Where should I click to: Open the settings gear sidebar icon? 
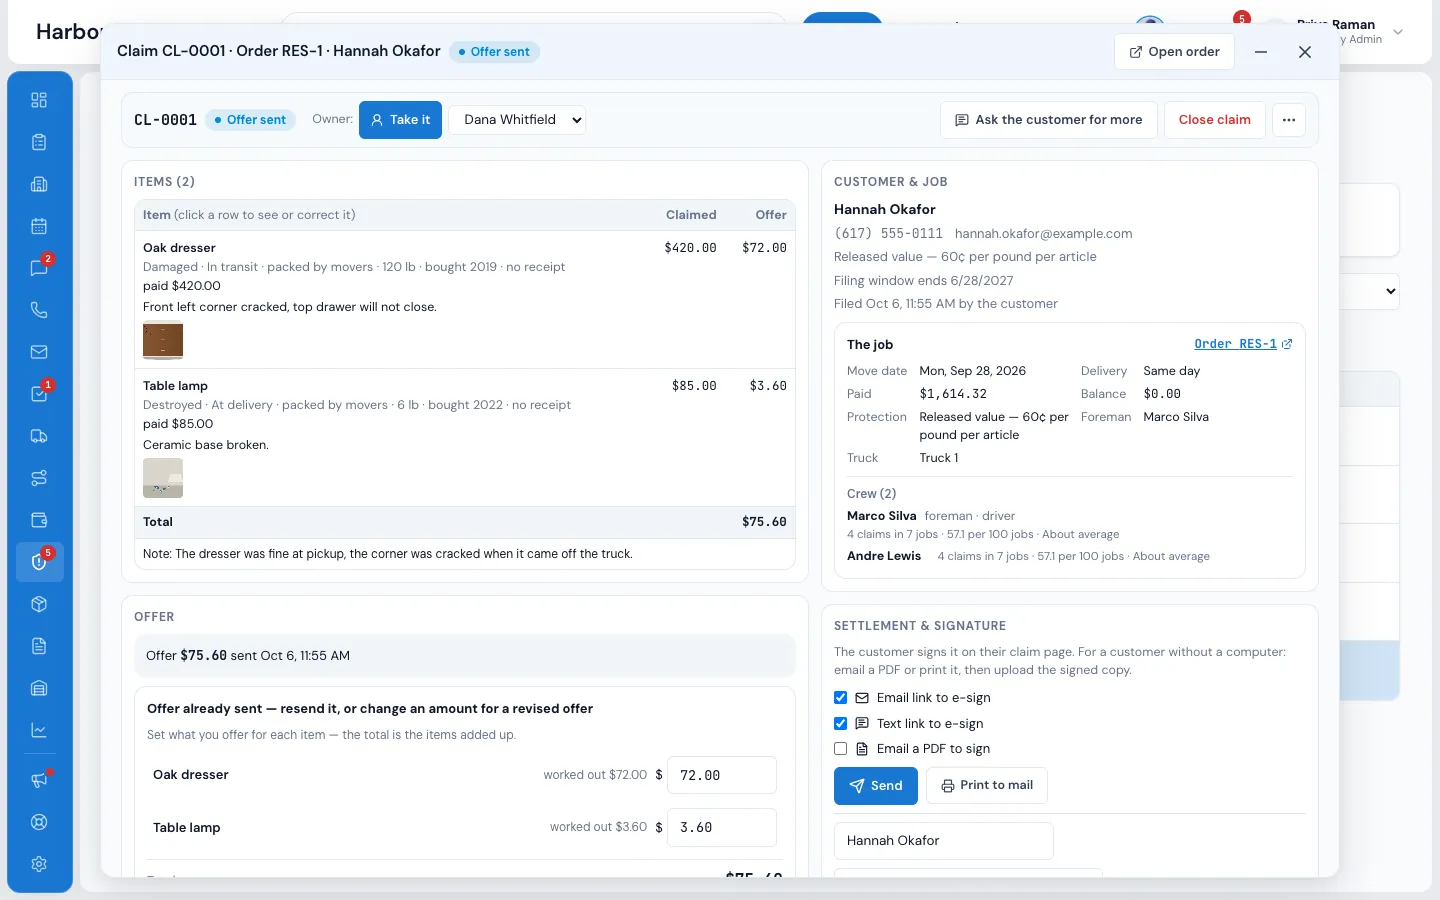[x=39, y=864]
